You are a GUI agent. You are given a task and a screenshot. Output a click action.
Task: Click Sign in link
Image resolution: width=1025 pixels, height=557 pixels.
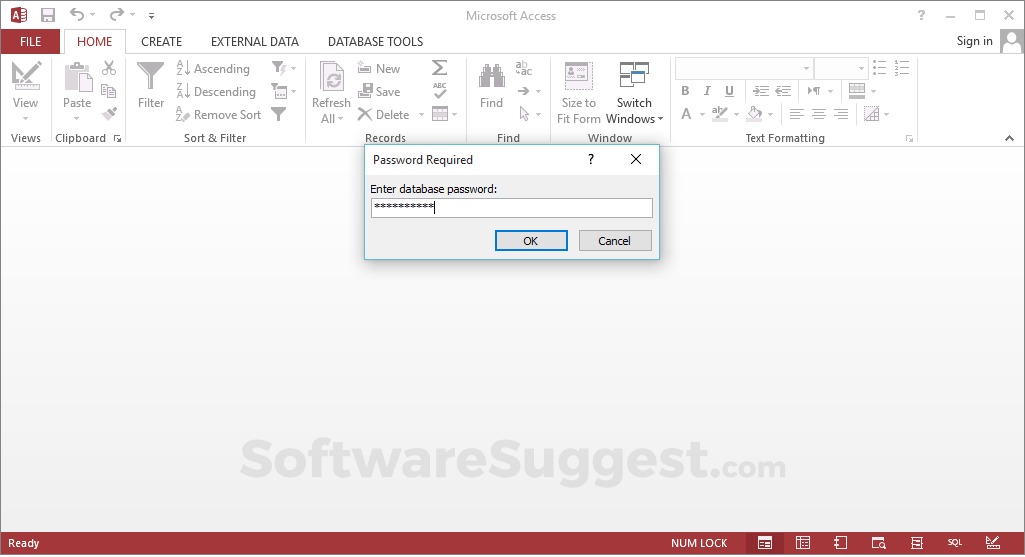975,41
